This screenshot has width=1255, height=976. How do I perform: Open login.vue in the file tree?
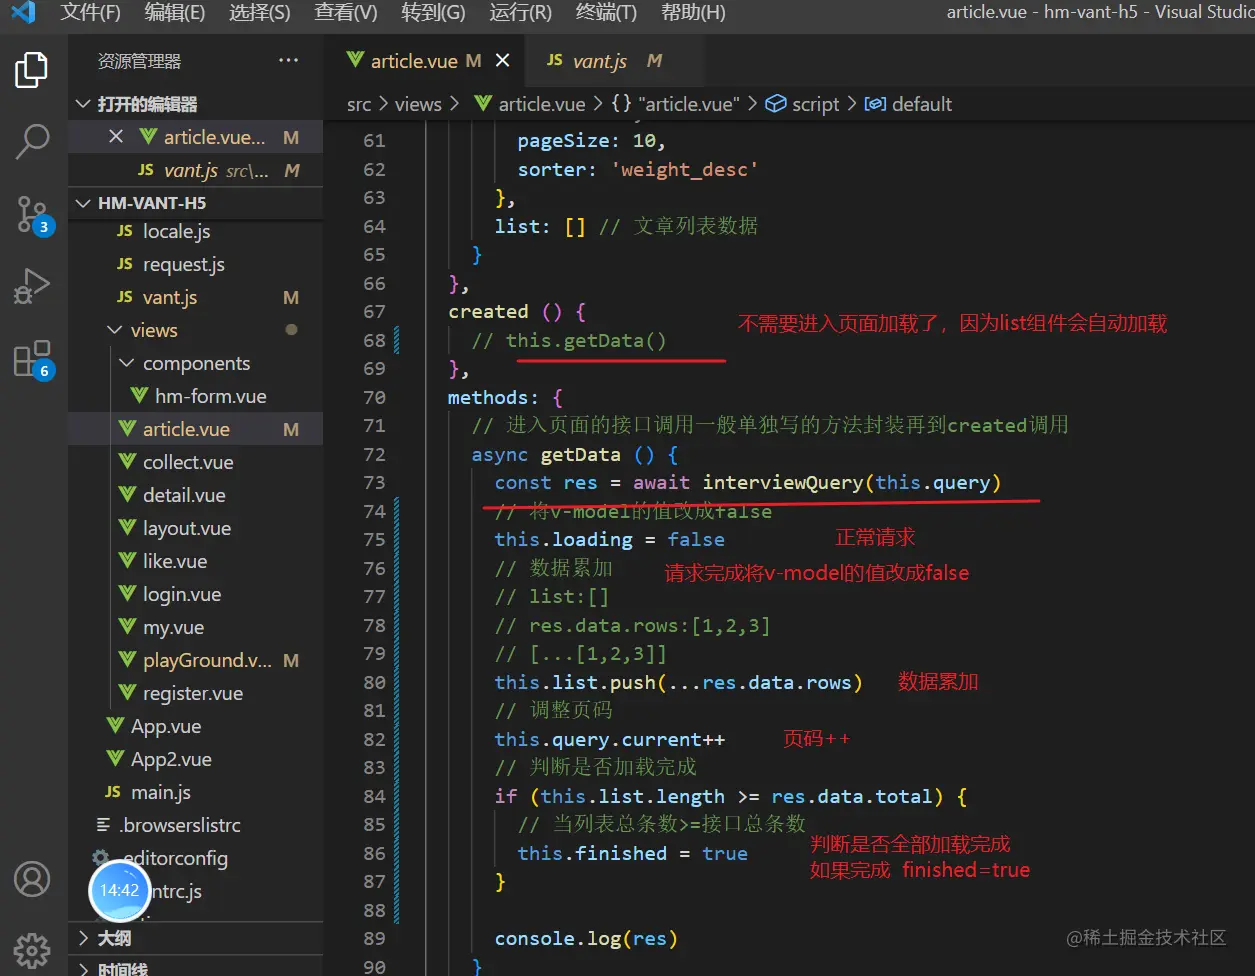coord(181,594)
